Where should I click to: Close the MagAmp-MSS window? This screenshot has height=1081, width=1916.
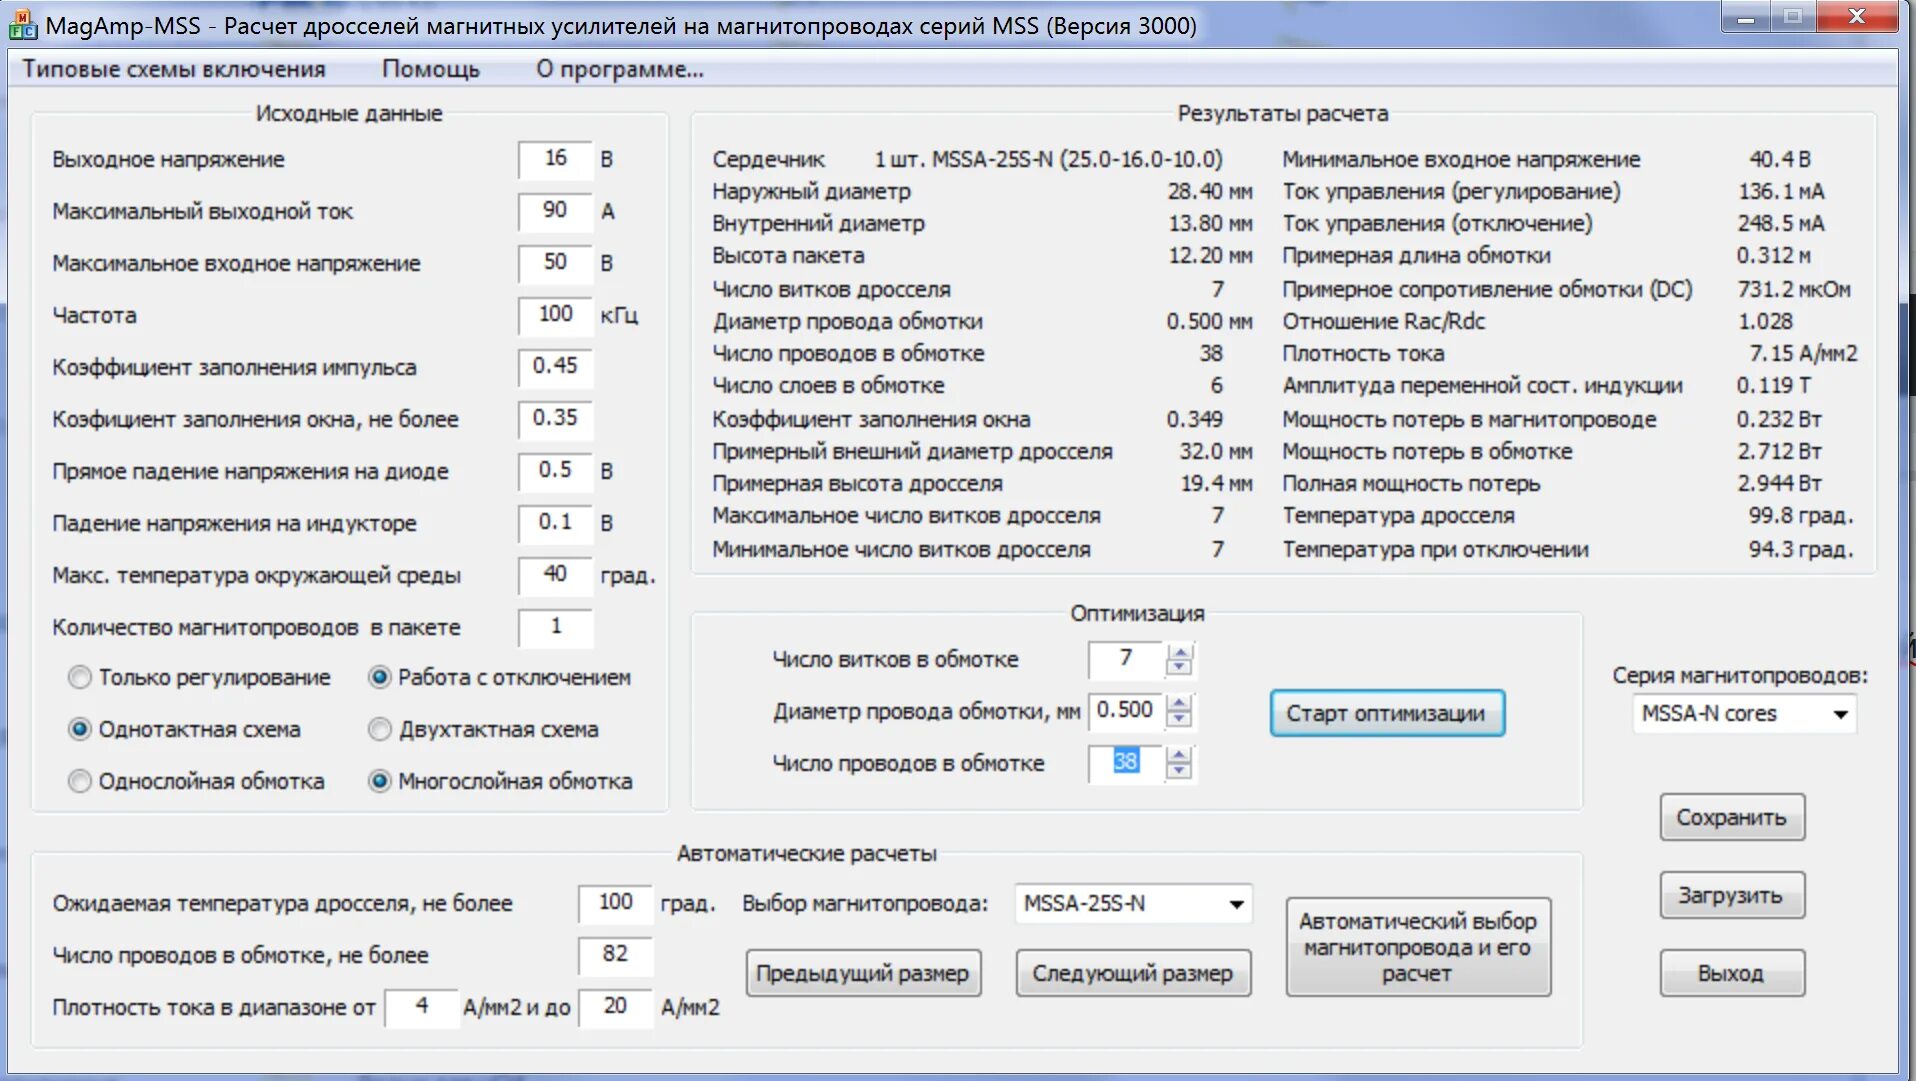pos(1857,17)
